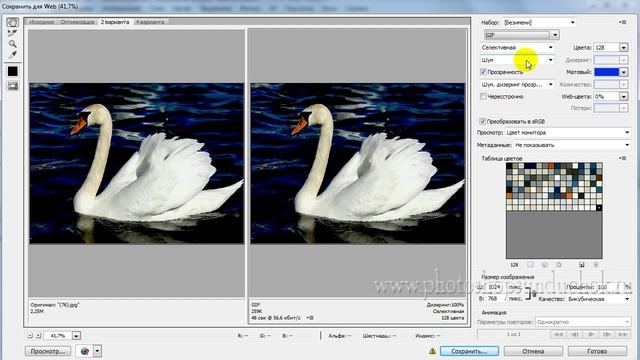Image resolution: width=640 pixels, height=360 pixels.
Task: Toggle Преобразовать в sRGB checkbox
Action: pos(482,121)
